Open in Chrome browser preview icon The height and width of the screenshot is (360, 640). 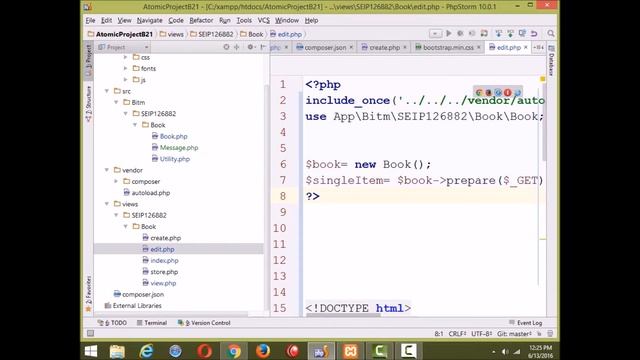(x=479, y=93)
